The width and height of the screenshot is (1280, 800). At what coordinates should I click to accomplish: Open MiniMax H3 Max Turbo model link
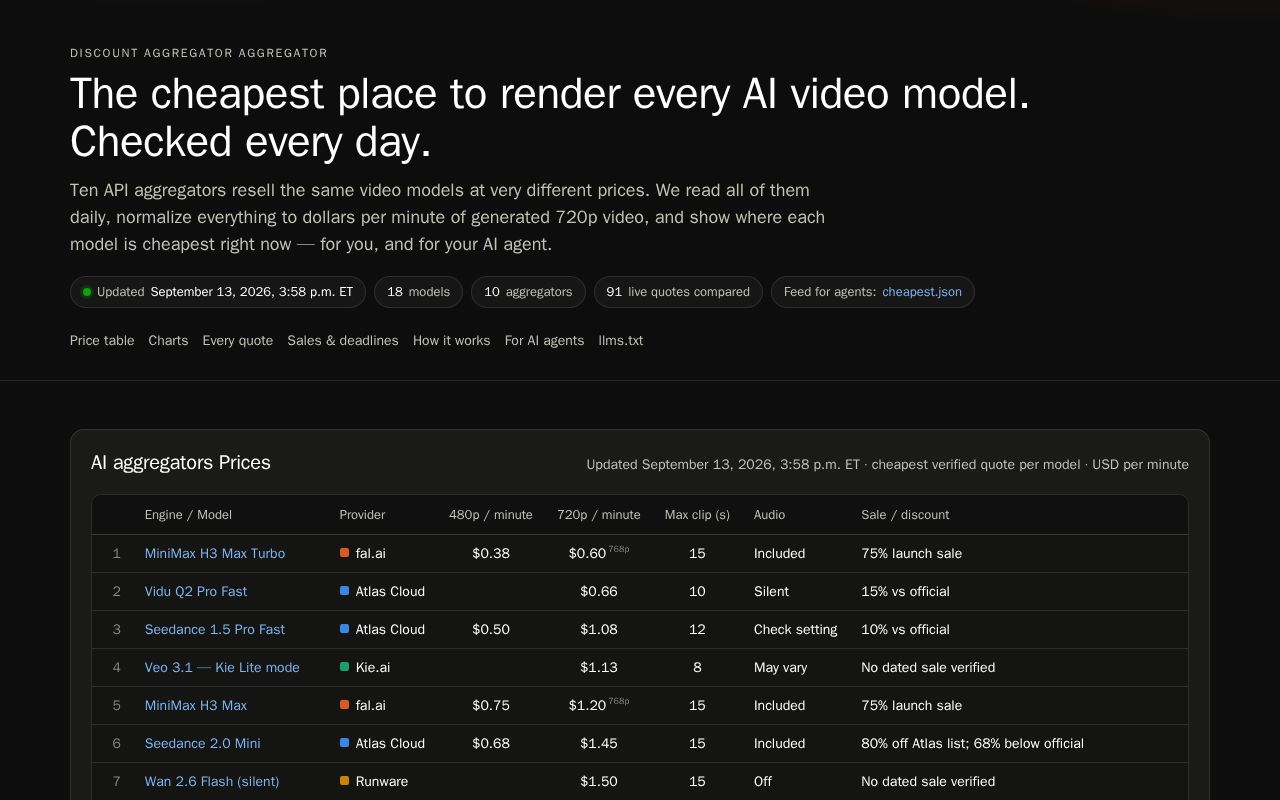(215, 553)
